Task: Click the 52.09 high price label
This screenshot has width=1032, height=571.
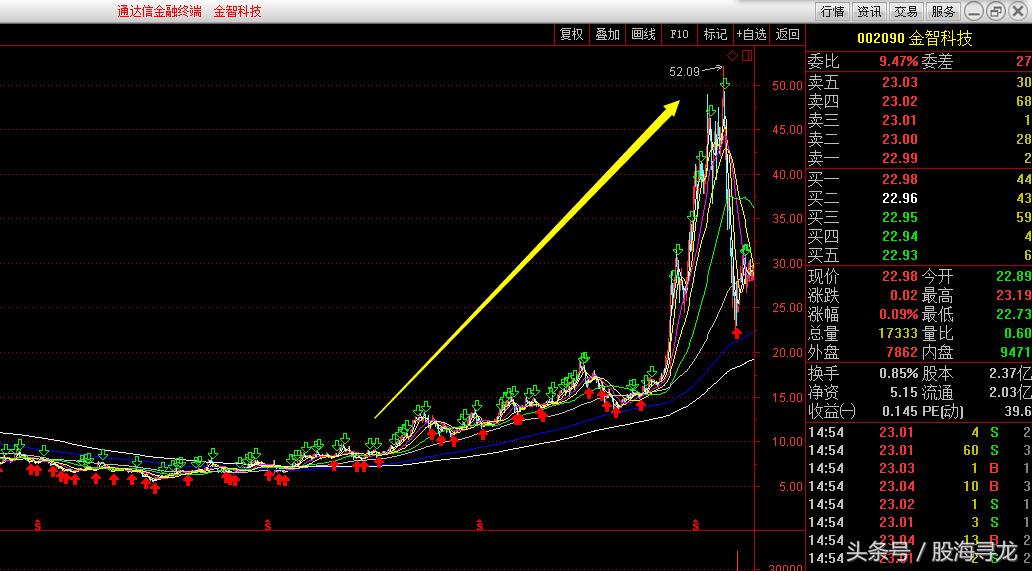Action: (684, 72)
